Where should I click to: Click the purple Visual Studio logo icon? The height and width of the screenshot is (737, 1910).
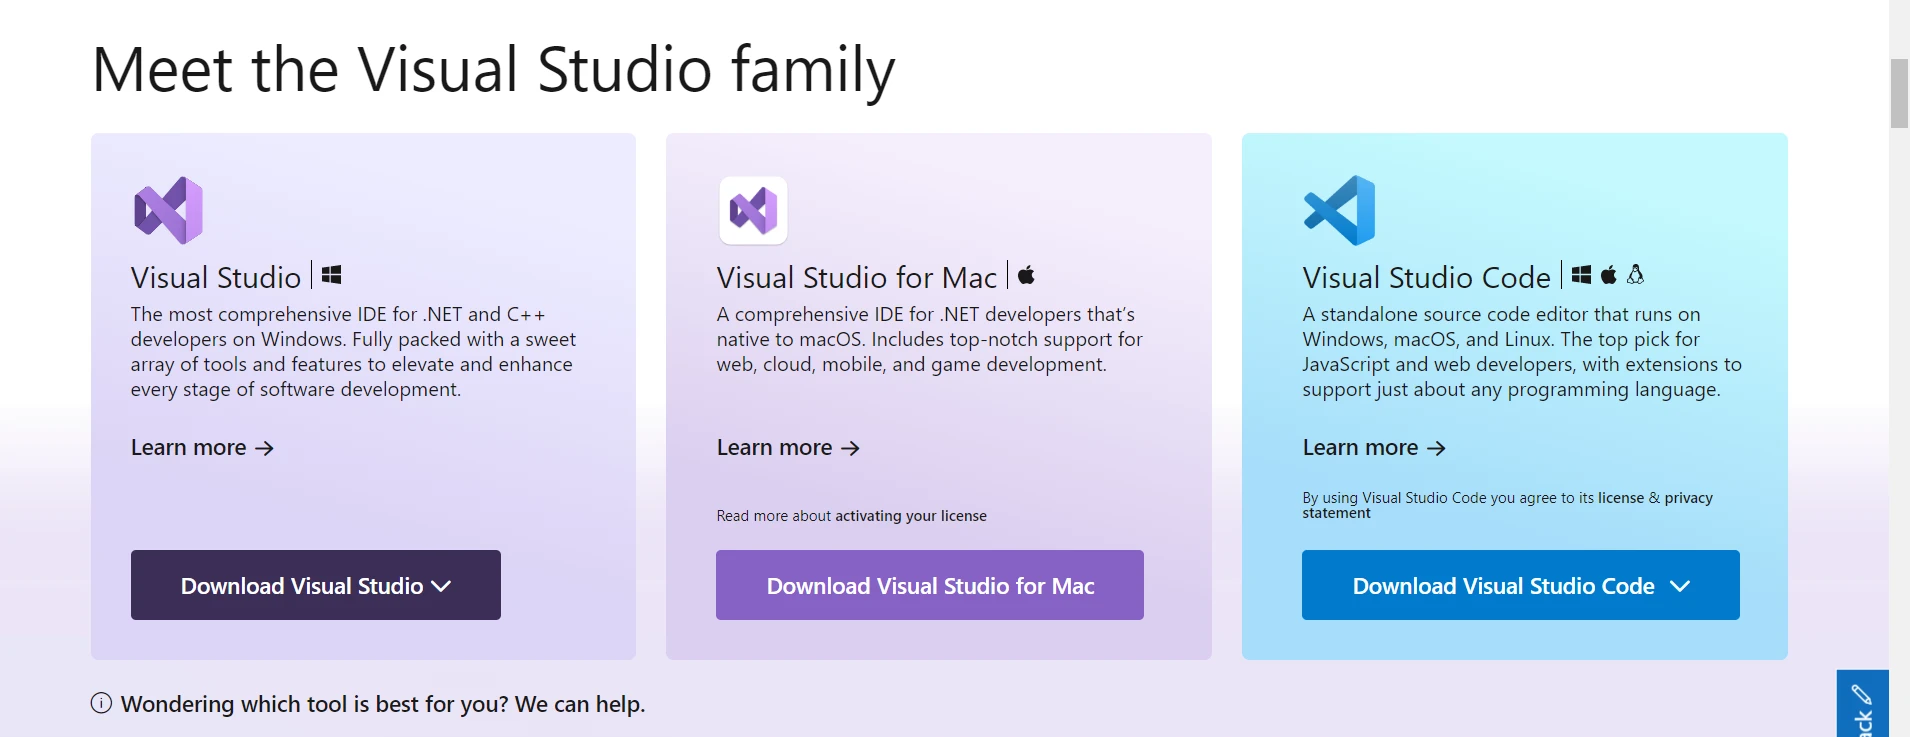click(168, 210)
